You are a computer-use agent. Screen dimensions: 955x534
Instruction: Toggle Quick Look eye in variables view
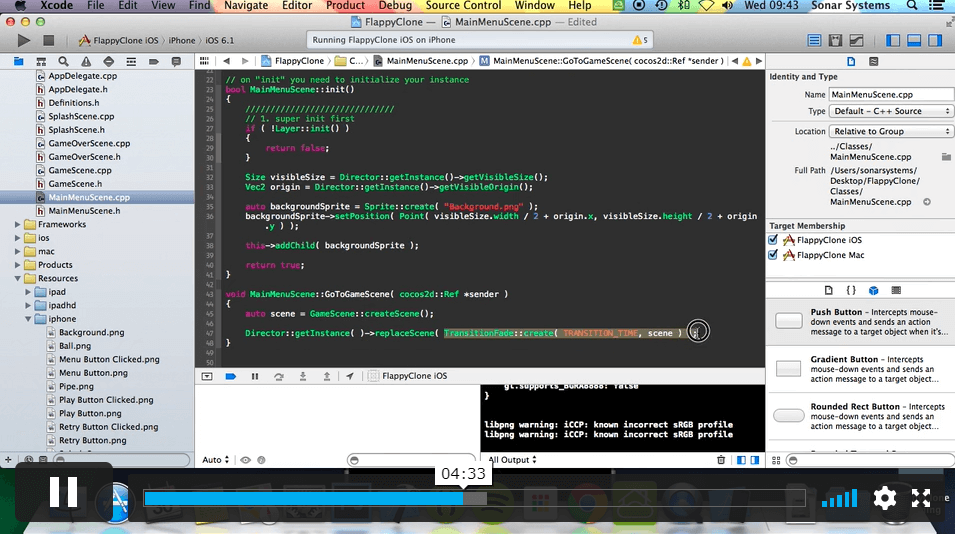[x=245, y=460]
